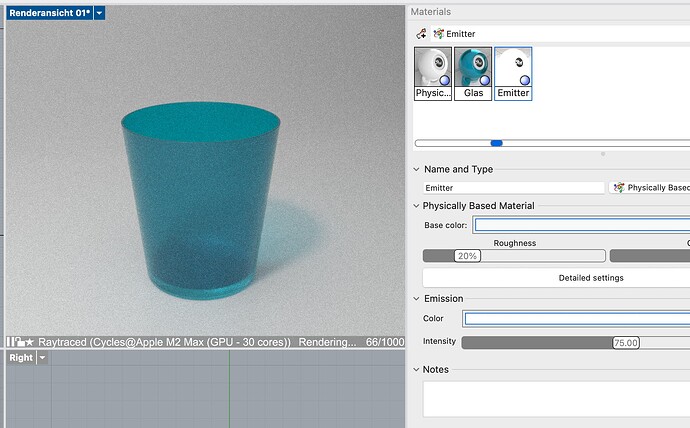690x428 pixels.
Task: Click the Emitter name input field
Action: [513, 187]
